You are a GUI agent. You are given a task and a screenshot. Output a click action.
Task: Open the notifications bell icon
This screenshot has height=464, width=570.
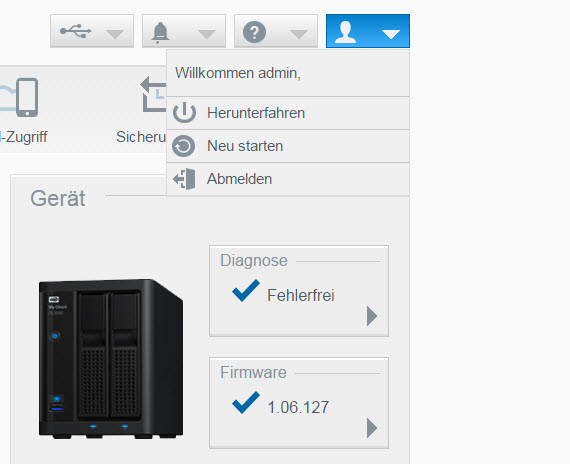[160, 32]
